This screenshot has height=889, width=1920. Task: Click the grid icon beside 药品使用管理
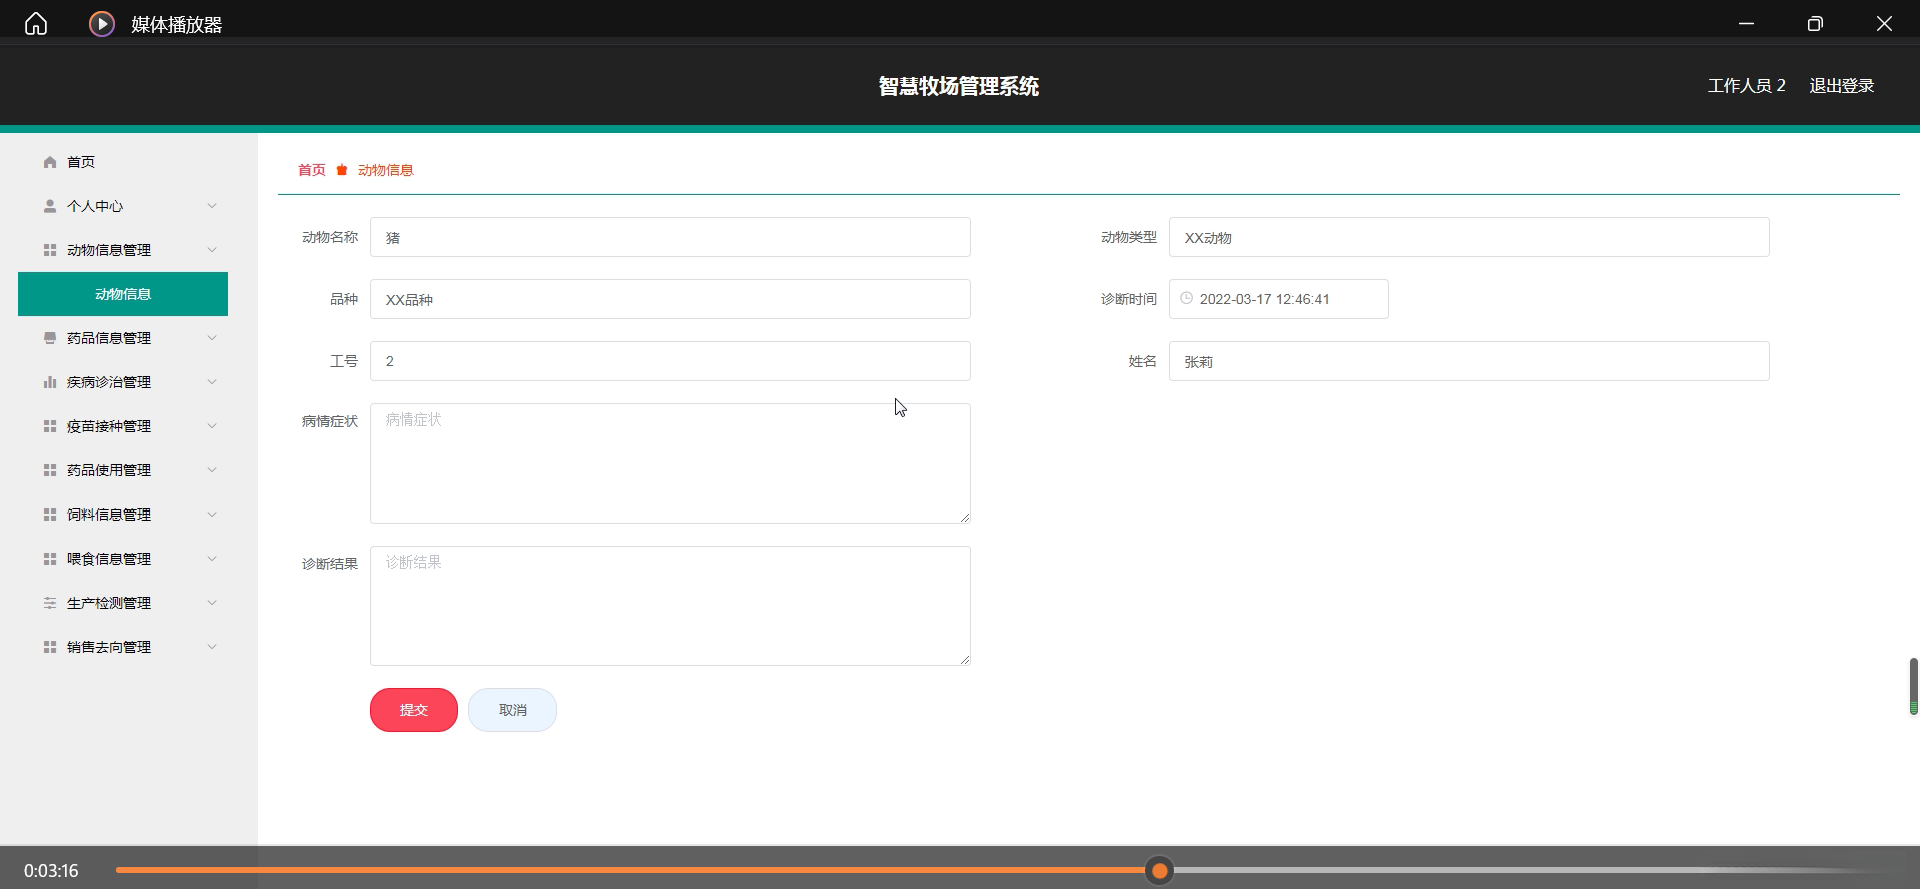pos(50,470)
